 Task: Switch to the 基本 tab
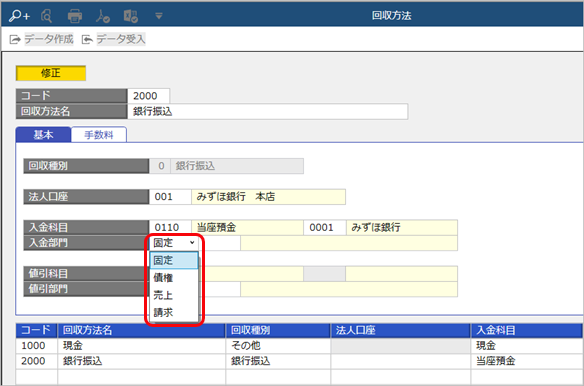43,135
